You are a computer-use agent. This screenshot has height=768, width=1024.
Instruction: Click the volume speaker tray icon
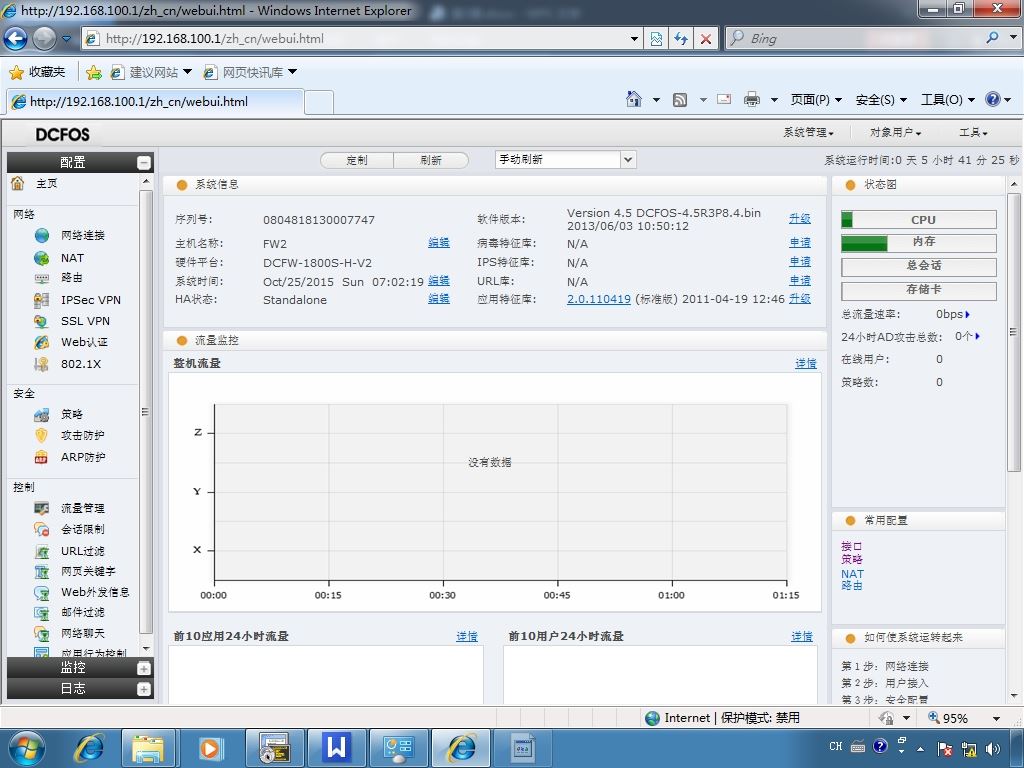point(993,748)
